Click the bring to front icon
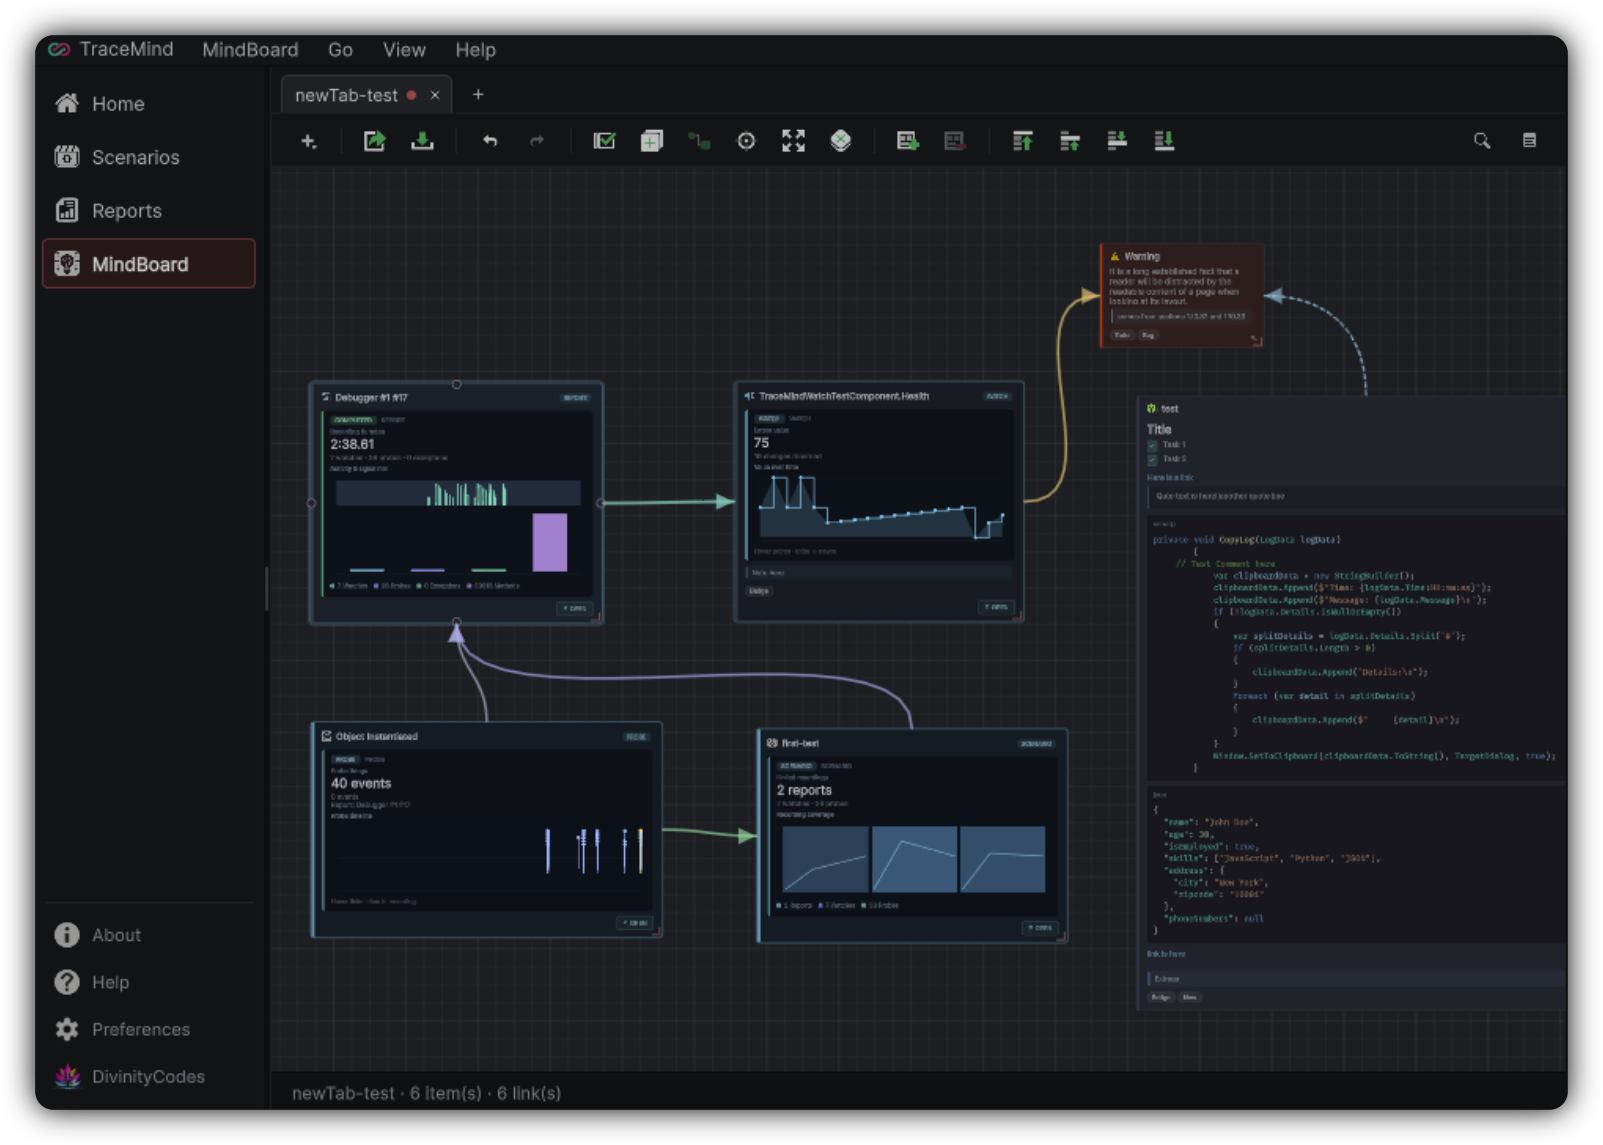Viewport: 1603px width, 1145px height. [1022, 141]
